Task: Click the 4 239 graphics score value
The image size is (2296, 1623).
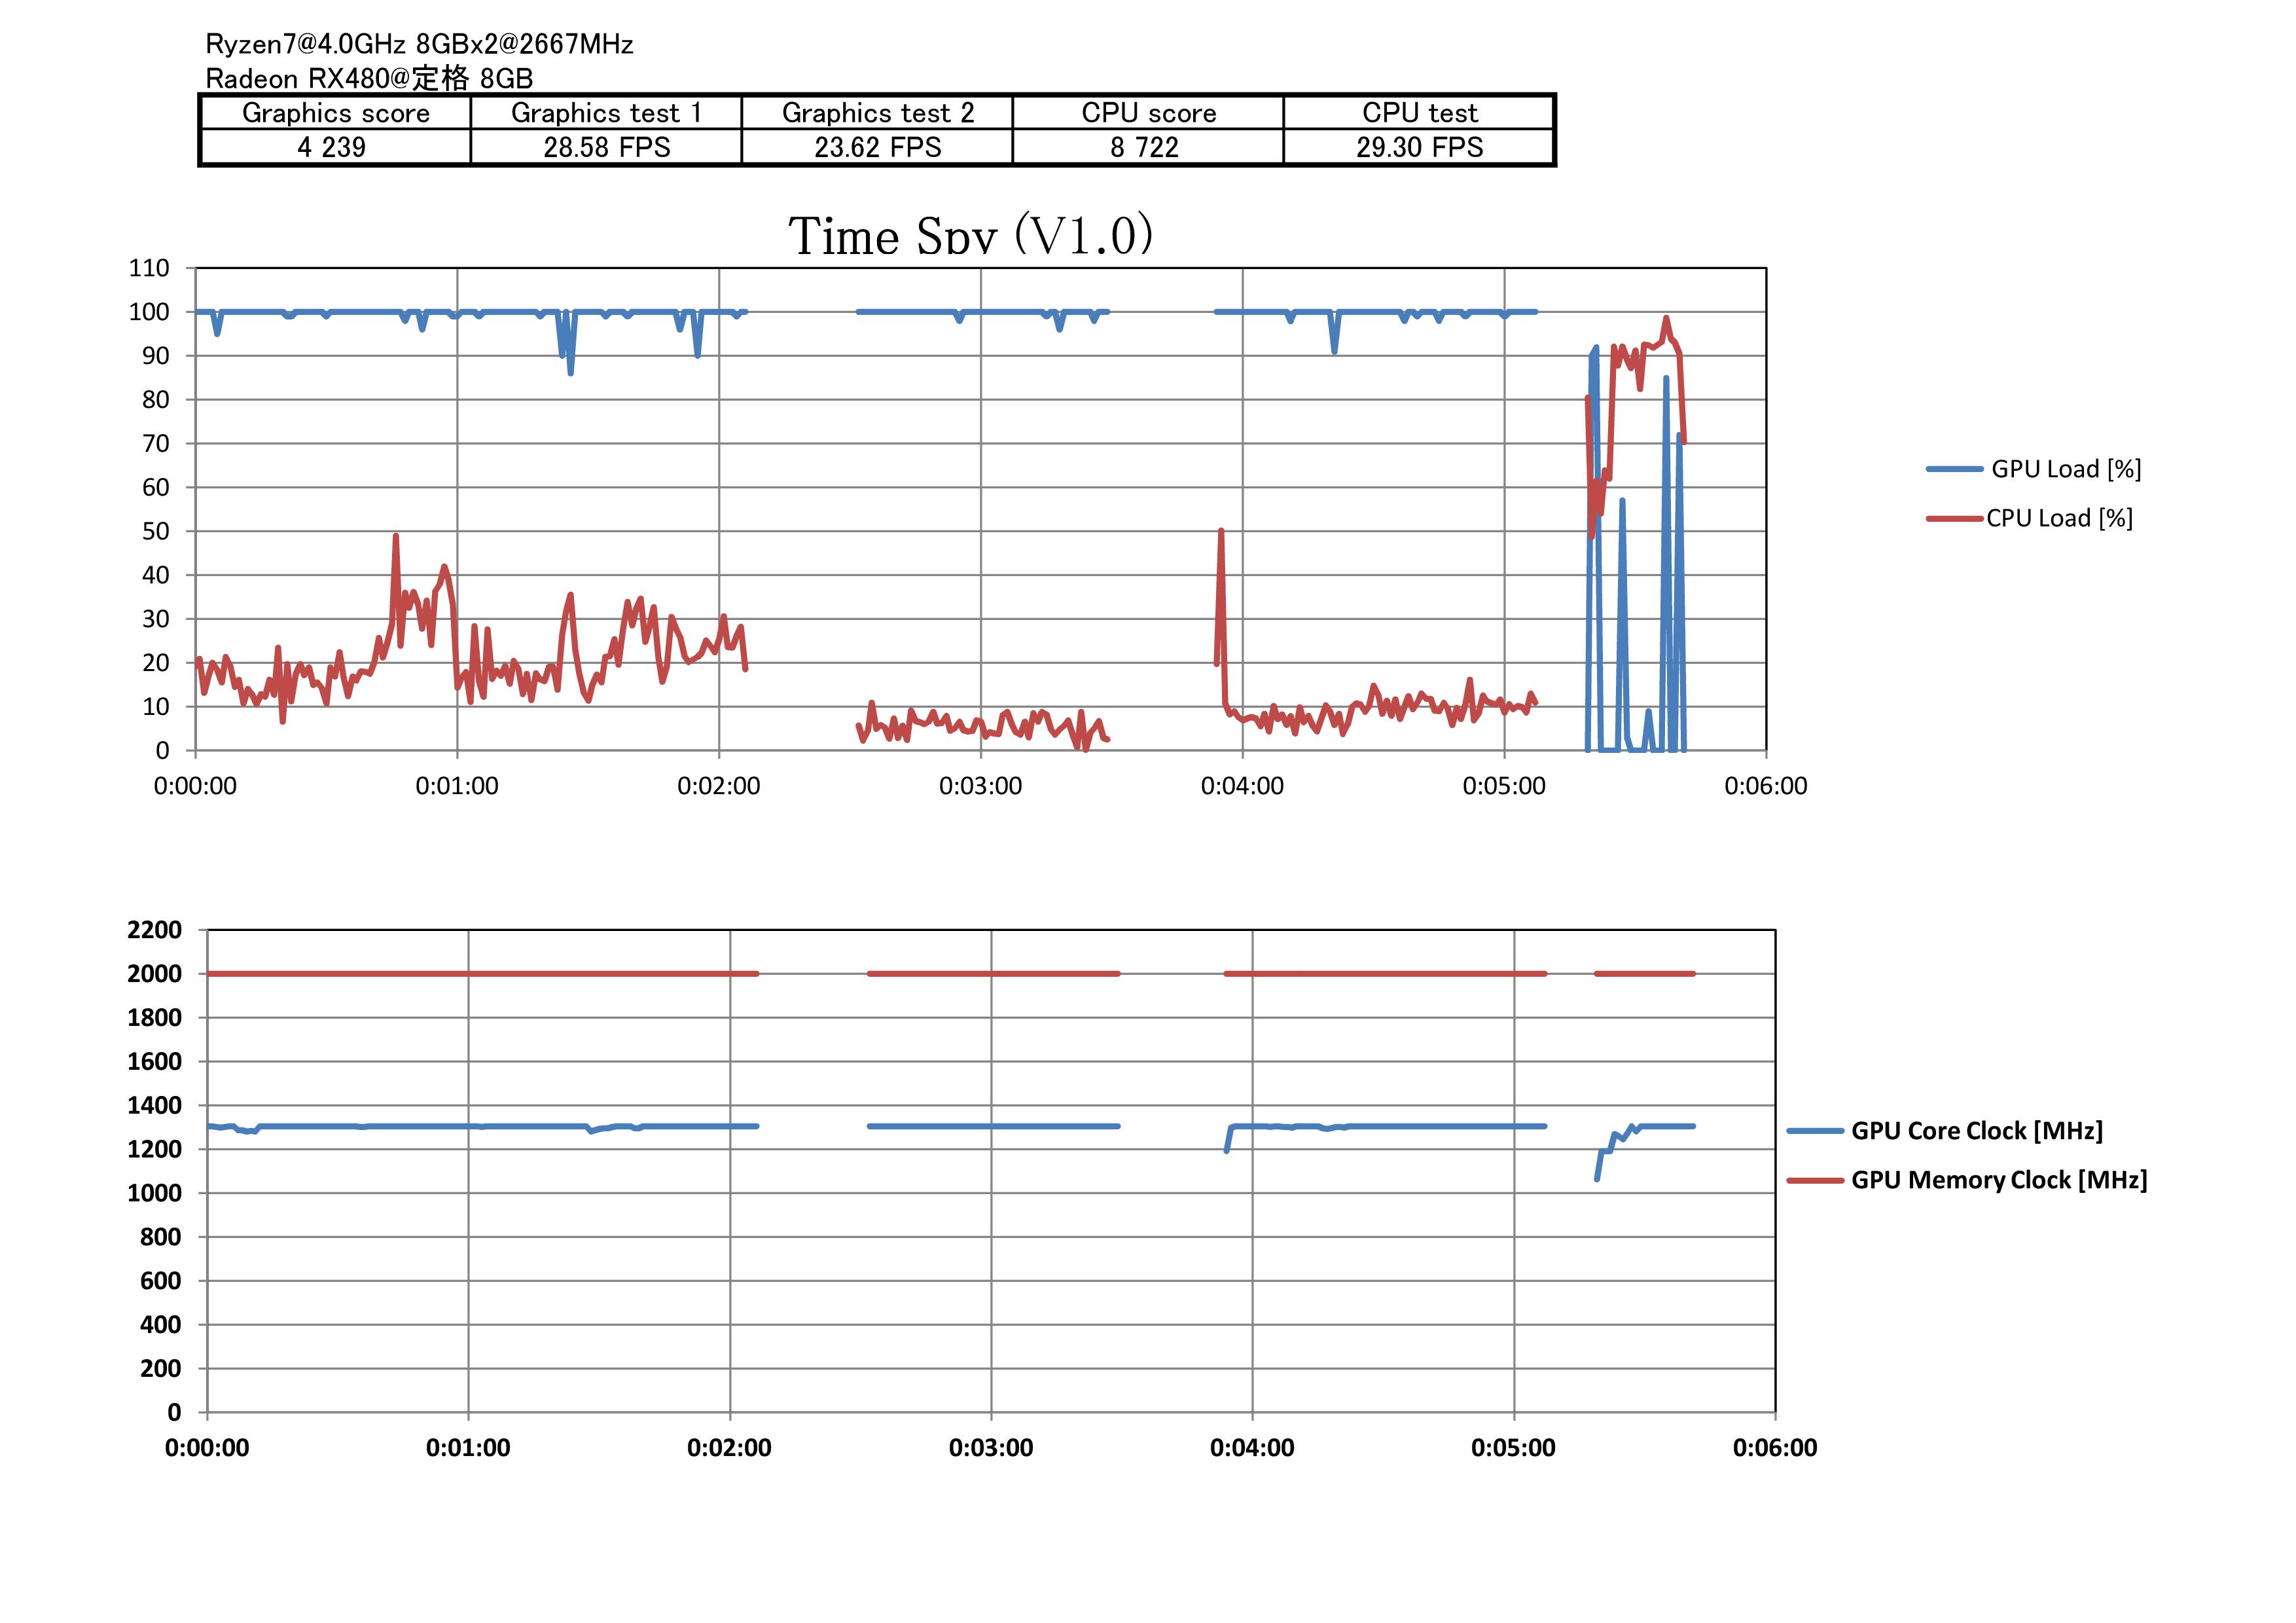Action: (x=332, y=147)
